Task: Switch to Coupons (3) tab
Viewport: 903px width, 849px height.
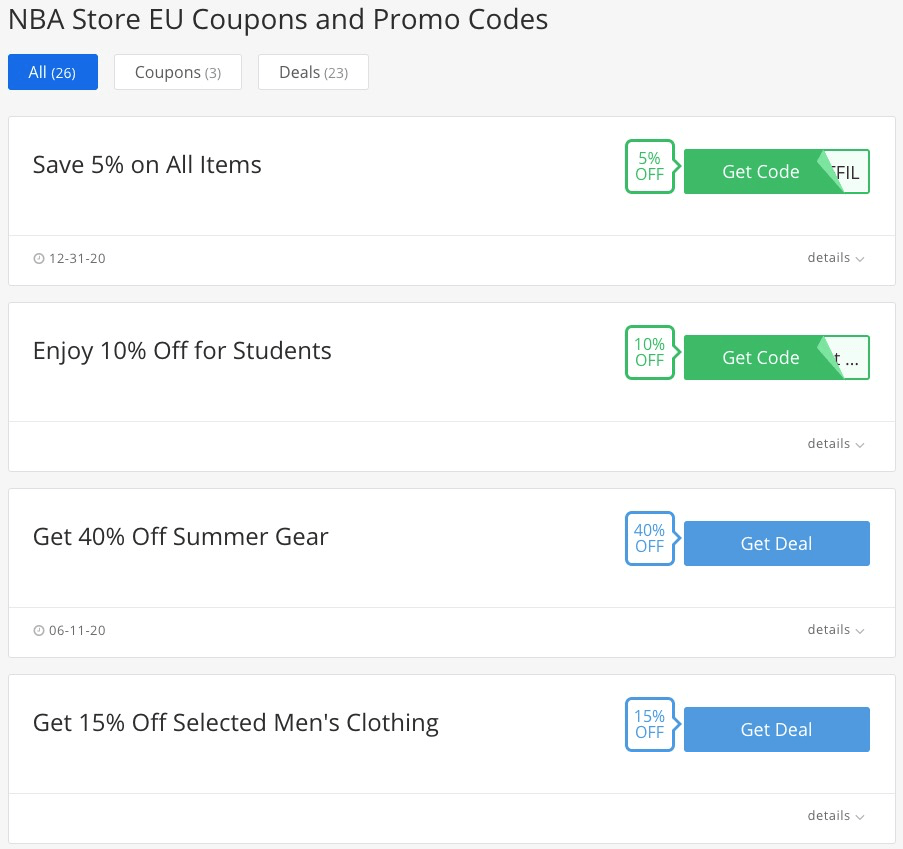Action: (178, 72)
